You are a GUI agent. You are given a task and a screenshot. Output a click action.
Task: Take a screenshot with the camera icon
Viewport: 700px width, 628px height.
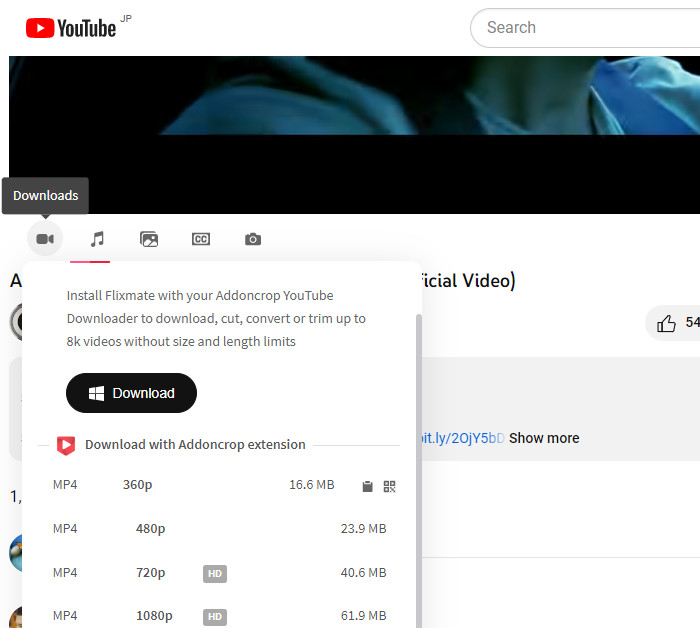(x=253, y=239)
